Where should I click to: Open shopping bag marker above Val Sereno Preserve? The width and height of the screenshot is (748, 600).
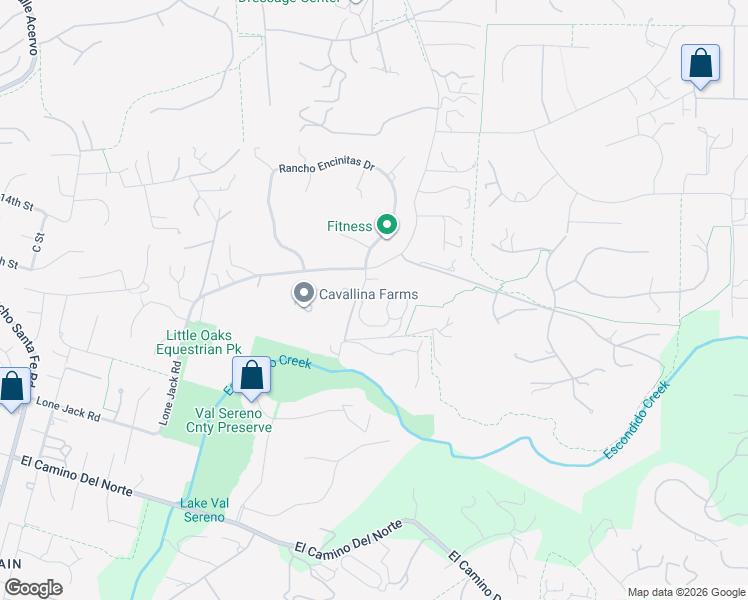click(x=251, y=378)
